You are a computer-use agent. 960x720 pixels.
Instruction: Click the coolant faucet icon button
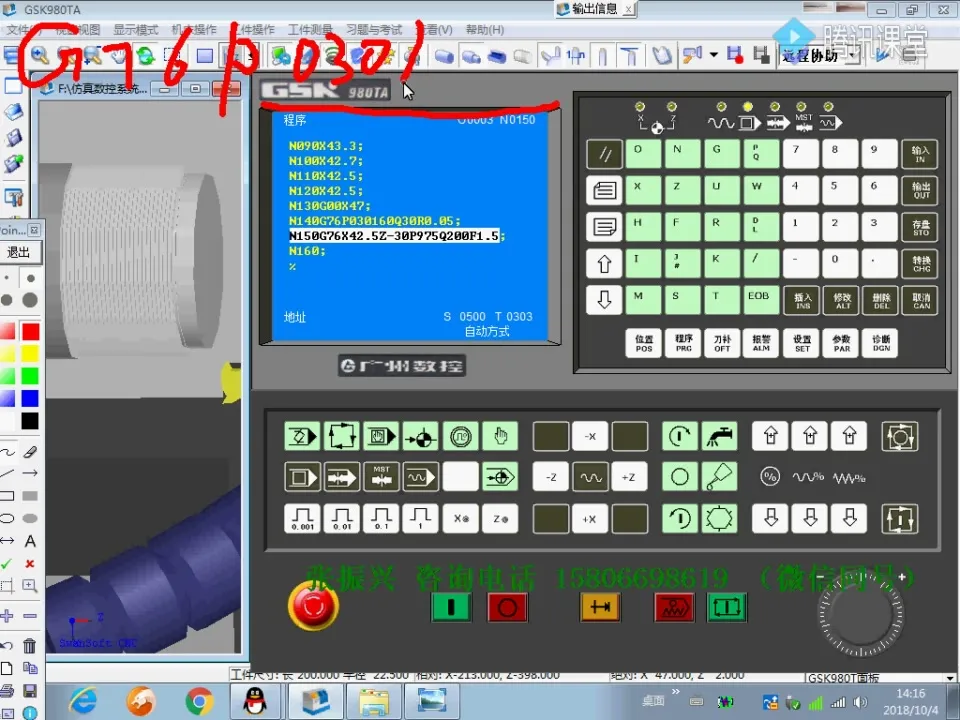point(719,437)
